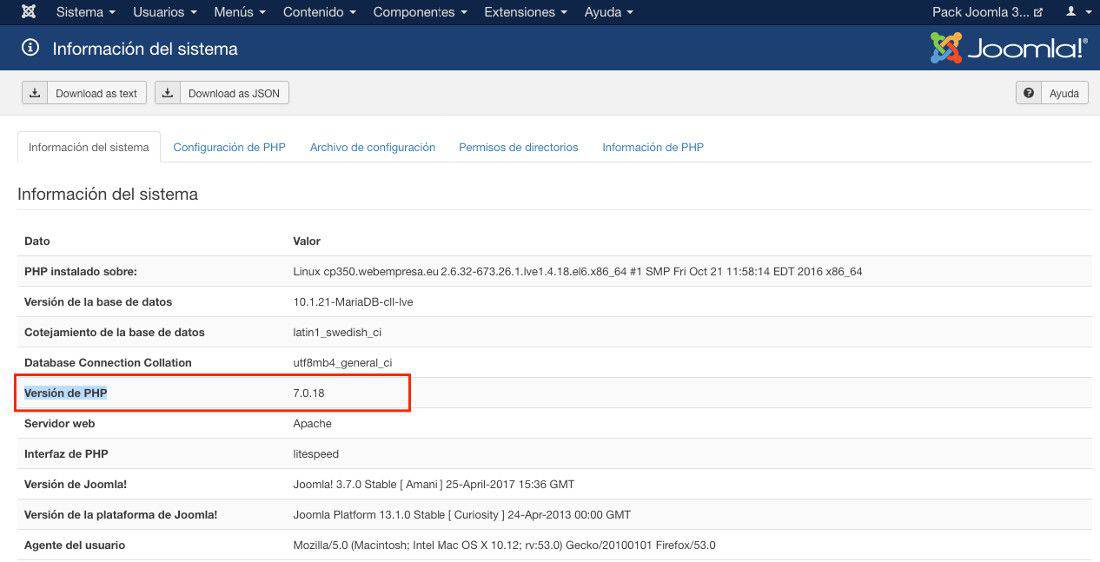1100x562 pixels.
Task: Switch to Archivo de configuración tab
Action: click(x=373, y=147)
